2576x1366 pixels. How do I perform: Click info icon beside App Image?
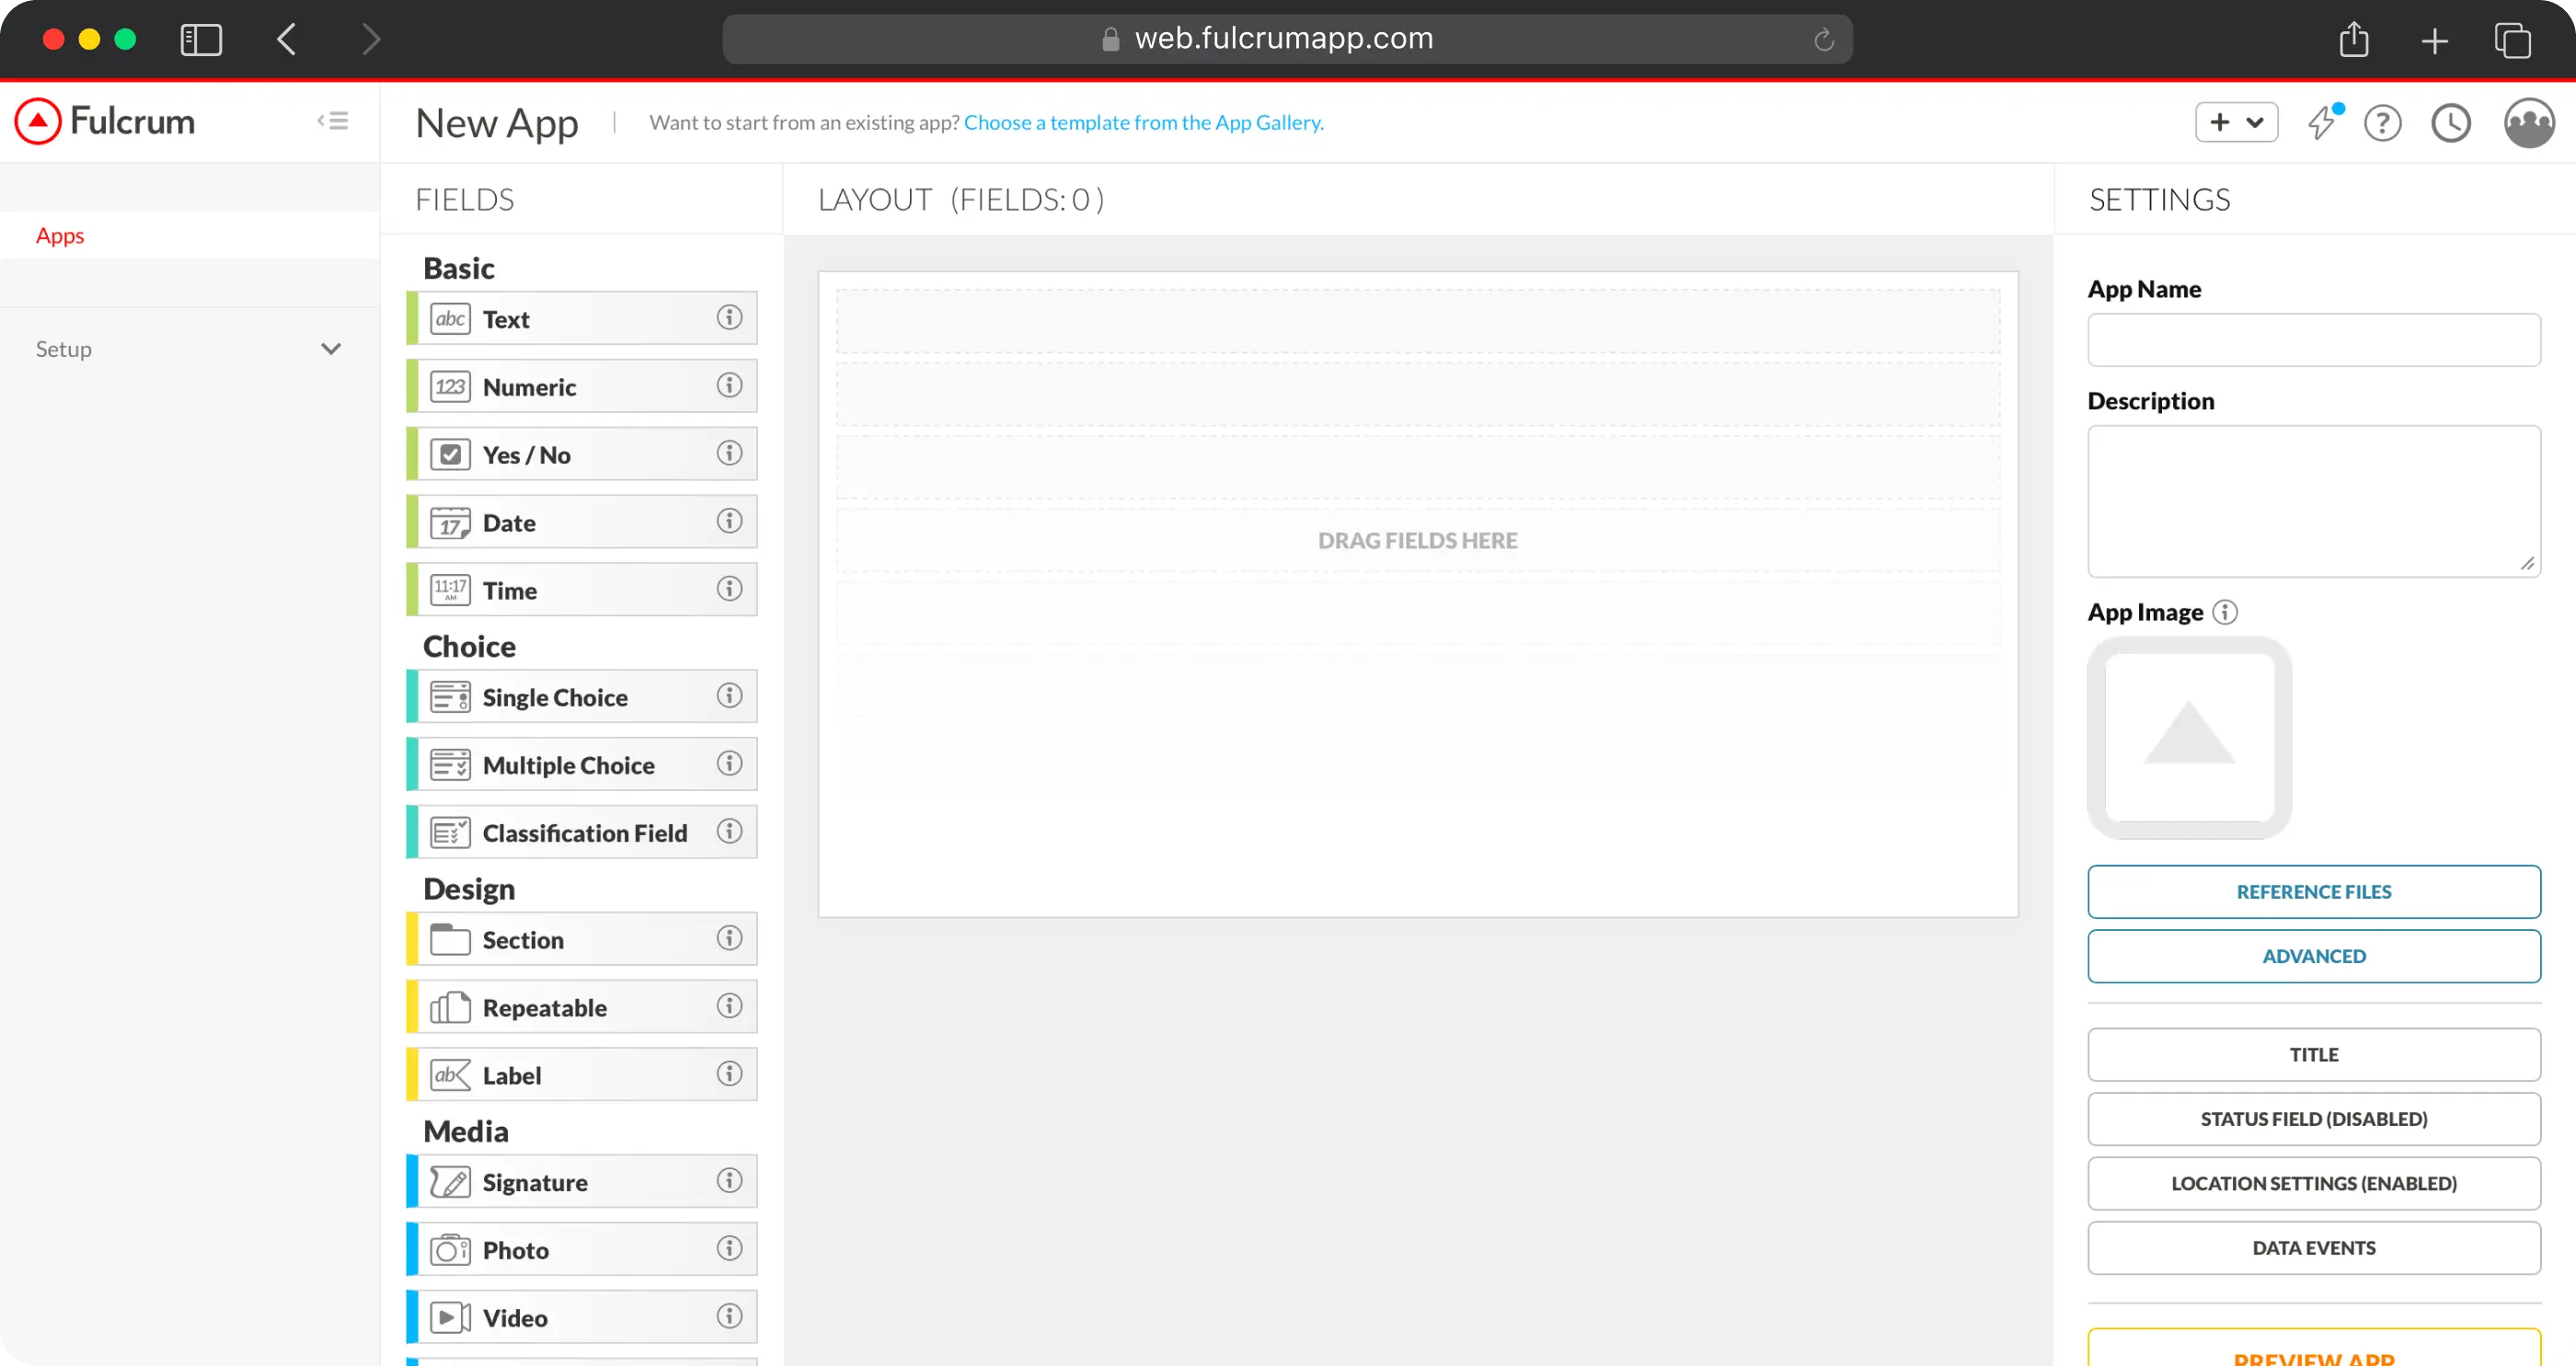2225,612
